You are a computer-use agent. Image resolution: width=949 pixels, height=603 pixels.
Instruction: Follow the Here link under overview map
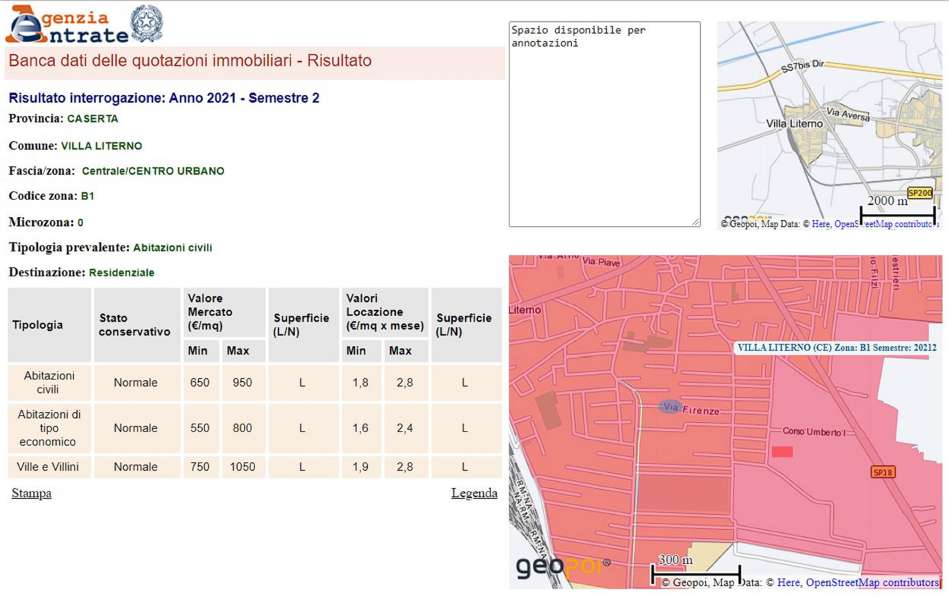pos(820,224)
